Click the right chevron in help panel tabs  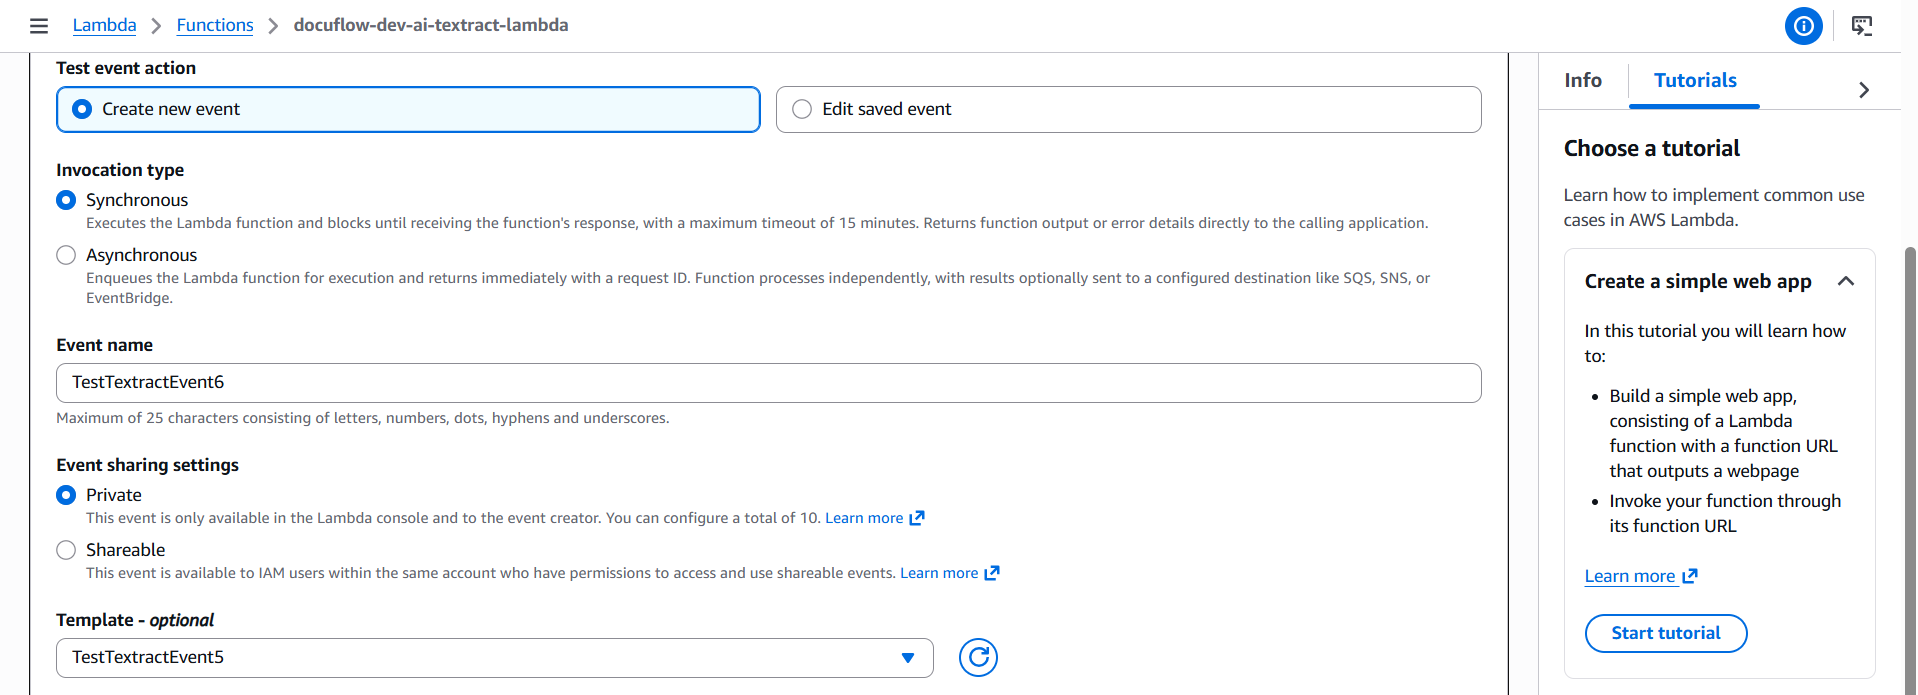1864,90
